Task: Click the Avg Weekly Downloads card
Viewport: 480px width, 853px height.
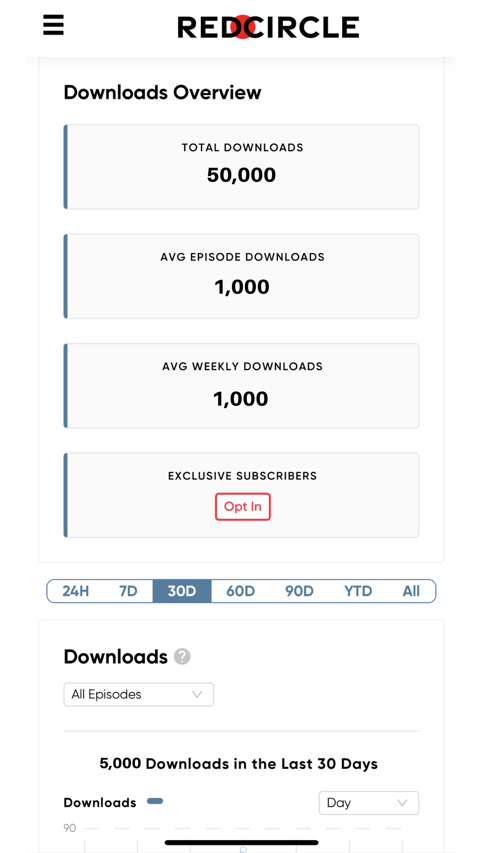Action: [242, 385]
